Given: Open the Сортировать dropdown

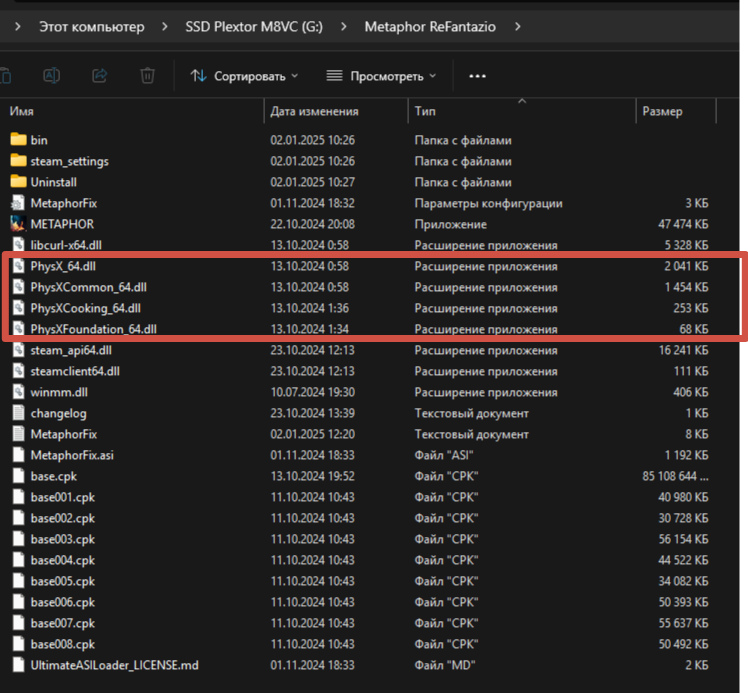Looking at the screenshot, I should tap(244, 76).
